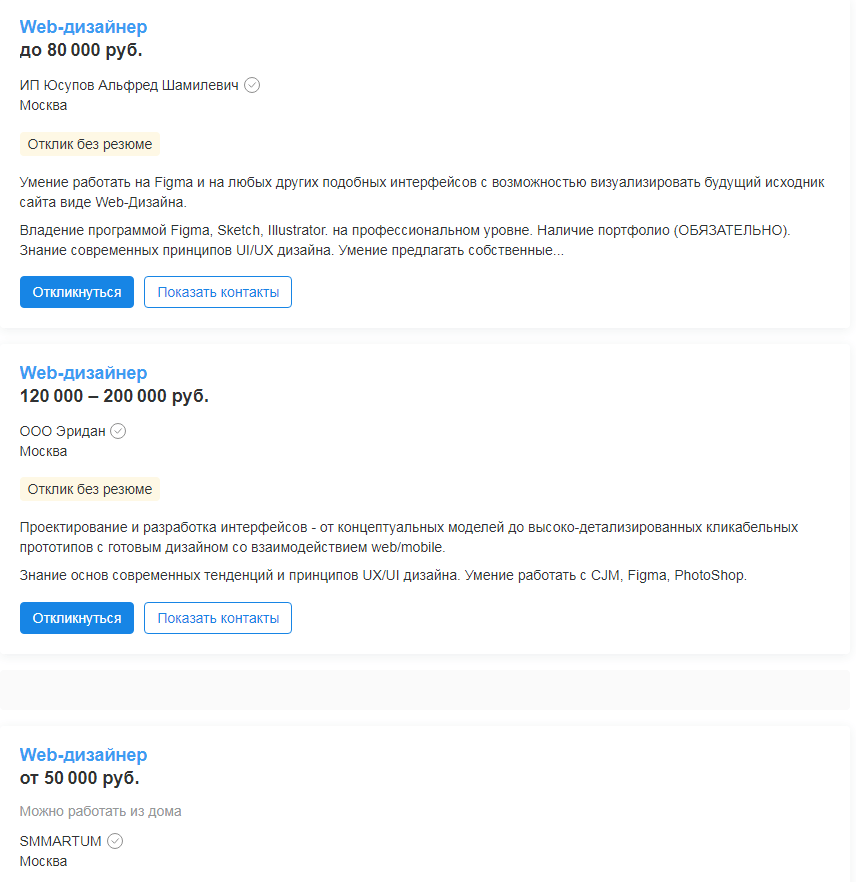The height and width of the screenshot is (882, 856).
Task: Open Web-дизайнер vacancy paying до 80 000 руб.
Action: pyautogui.click(x=83, y=27)
